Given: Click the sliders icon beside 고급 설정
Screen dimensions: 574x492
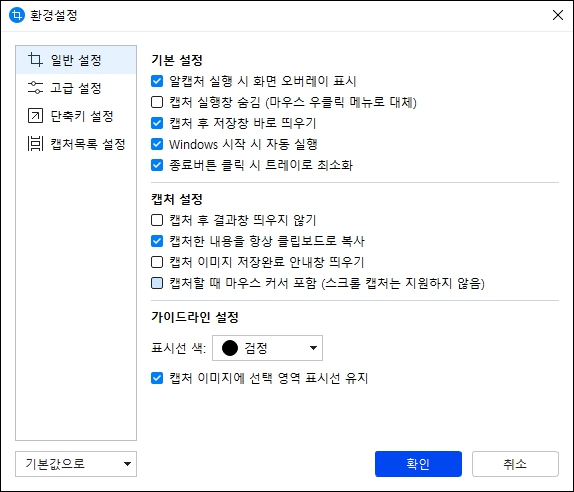Looking at the screenshot, I should [x=35, y=88].
